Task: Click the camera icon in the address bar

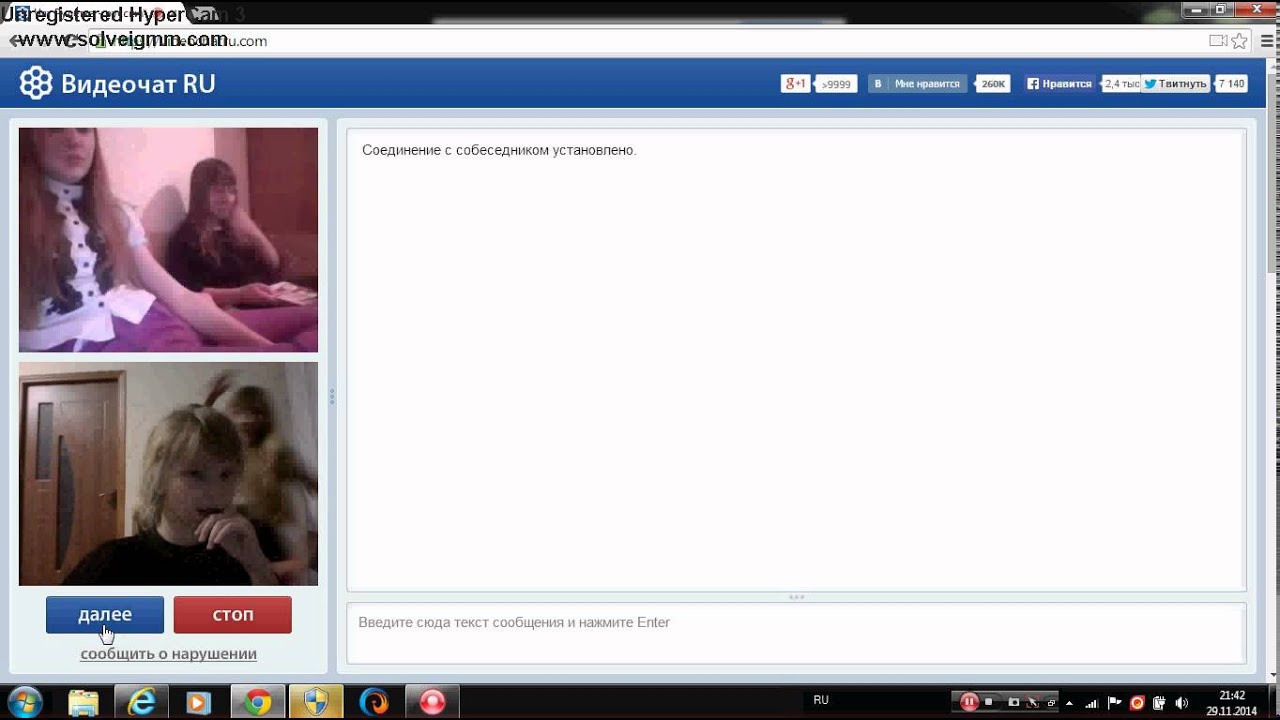Action: (1217, 41)
